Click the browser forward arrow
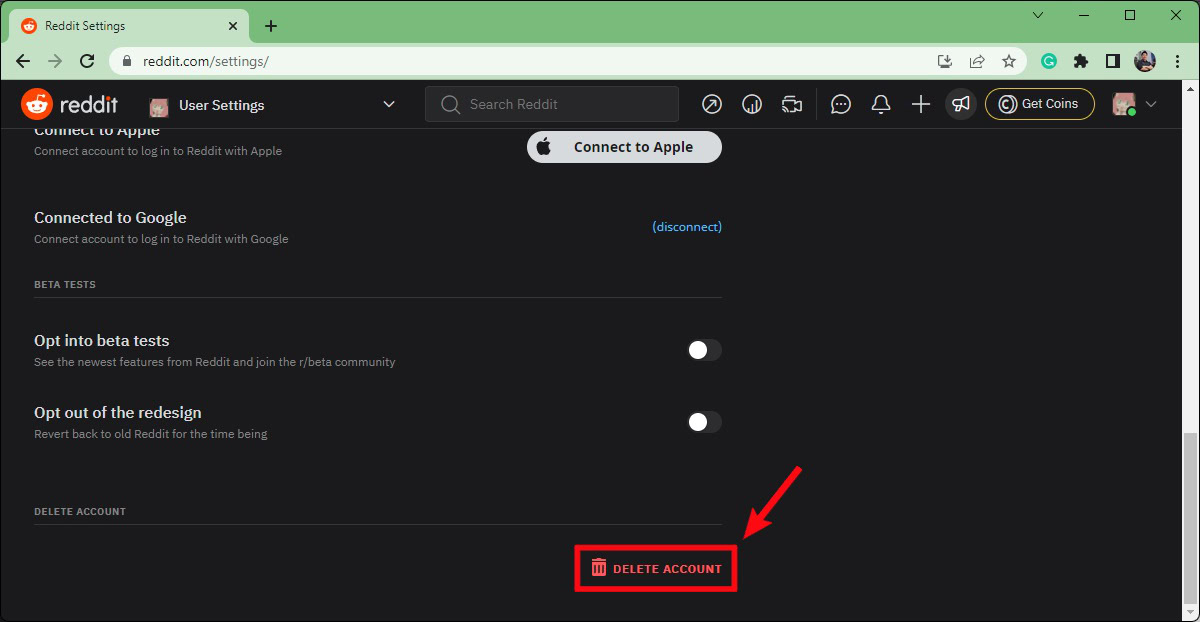Viewport: 1200px width, 622px height. [x=55, y=61]
